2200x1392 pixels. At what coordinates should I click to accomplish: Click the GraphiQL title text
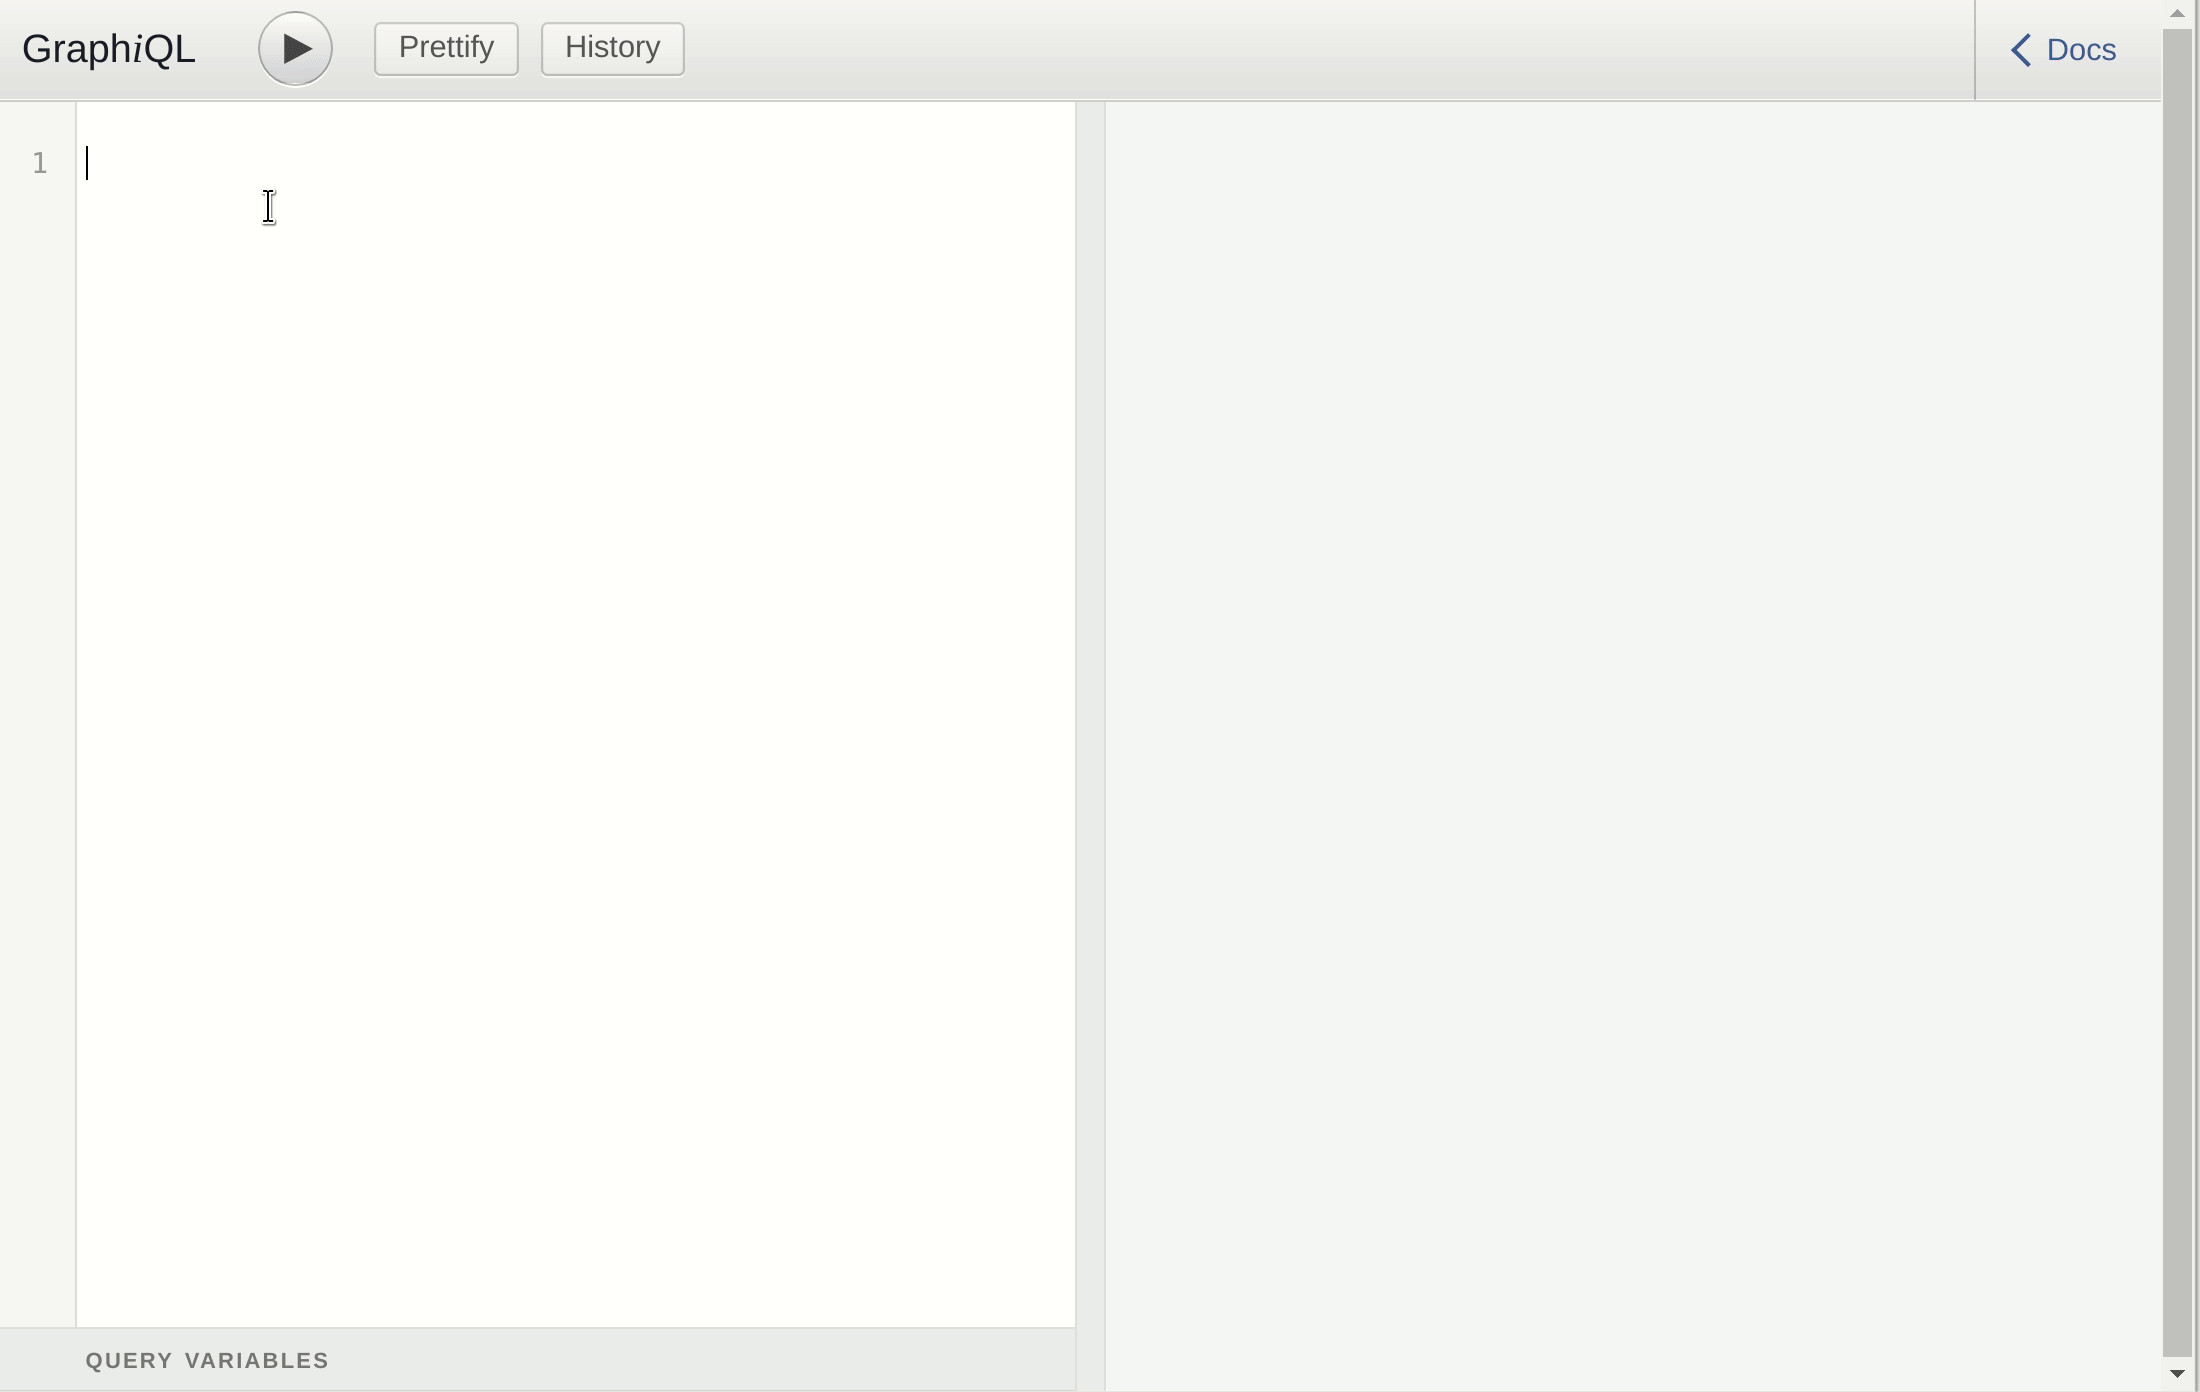[x=108, y=49]
